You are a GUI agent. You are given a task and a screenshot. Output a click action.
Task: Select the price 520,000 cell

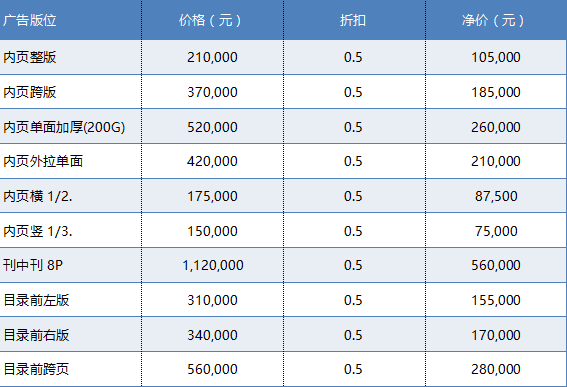(x=212, y=127)
